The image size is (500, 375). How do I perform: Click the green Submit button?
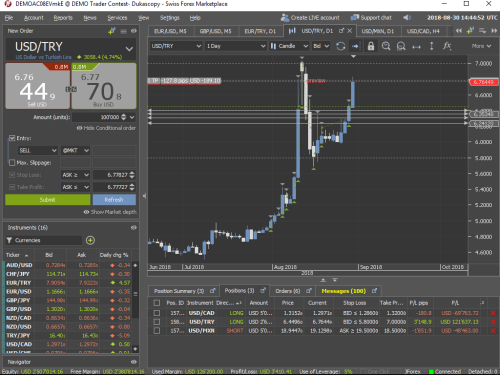pyautogui.click(x=48, y=200)
